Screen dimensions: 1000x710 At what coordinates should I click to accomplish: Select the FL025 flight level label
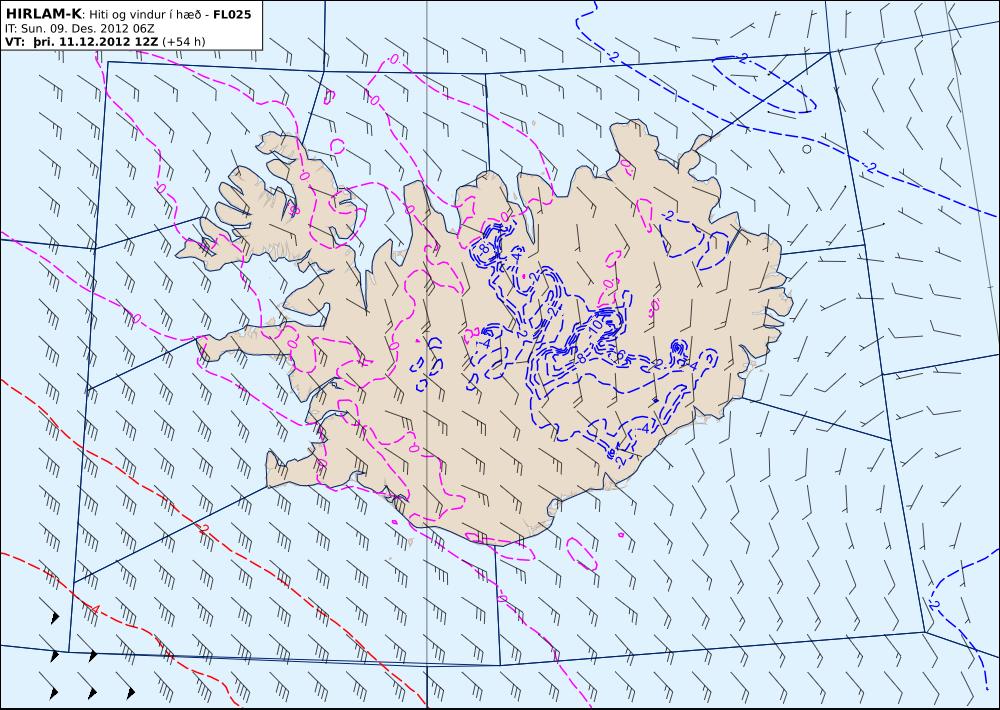[232, 14]
